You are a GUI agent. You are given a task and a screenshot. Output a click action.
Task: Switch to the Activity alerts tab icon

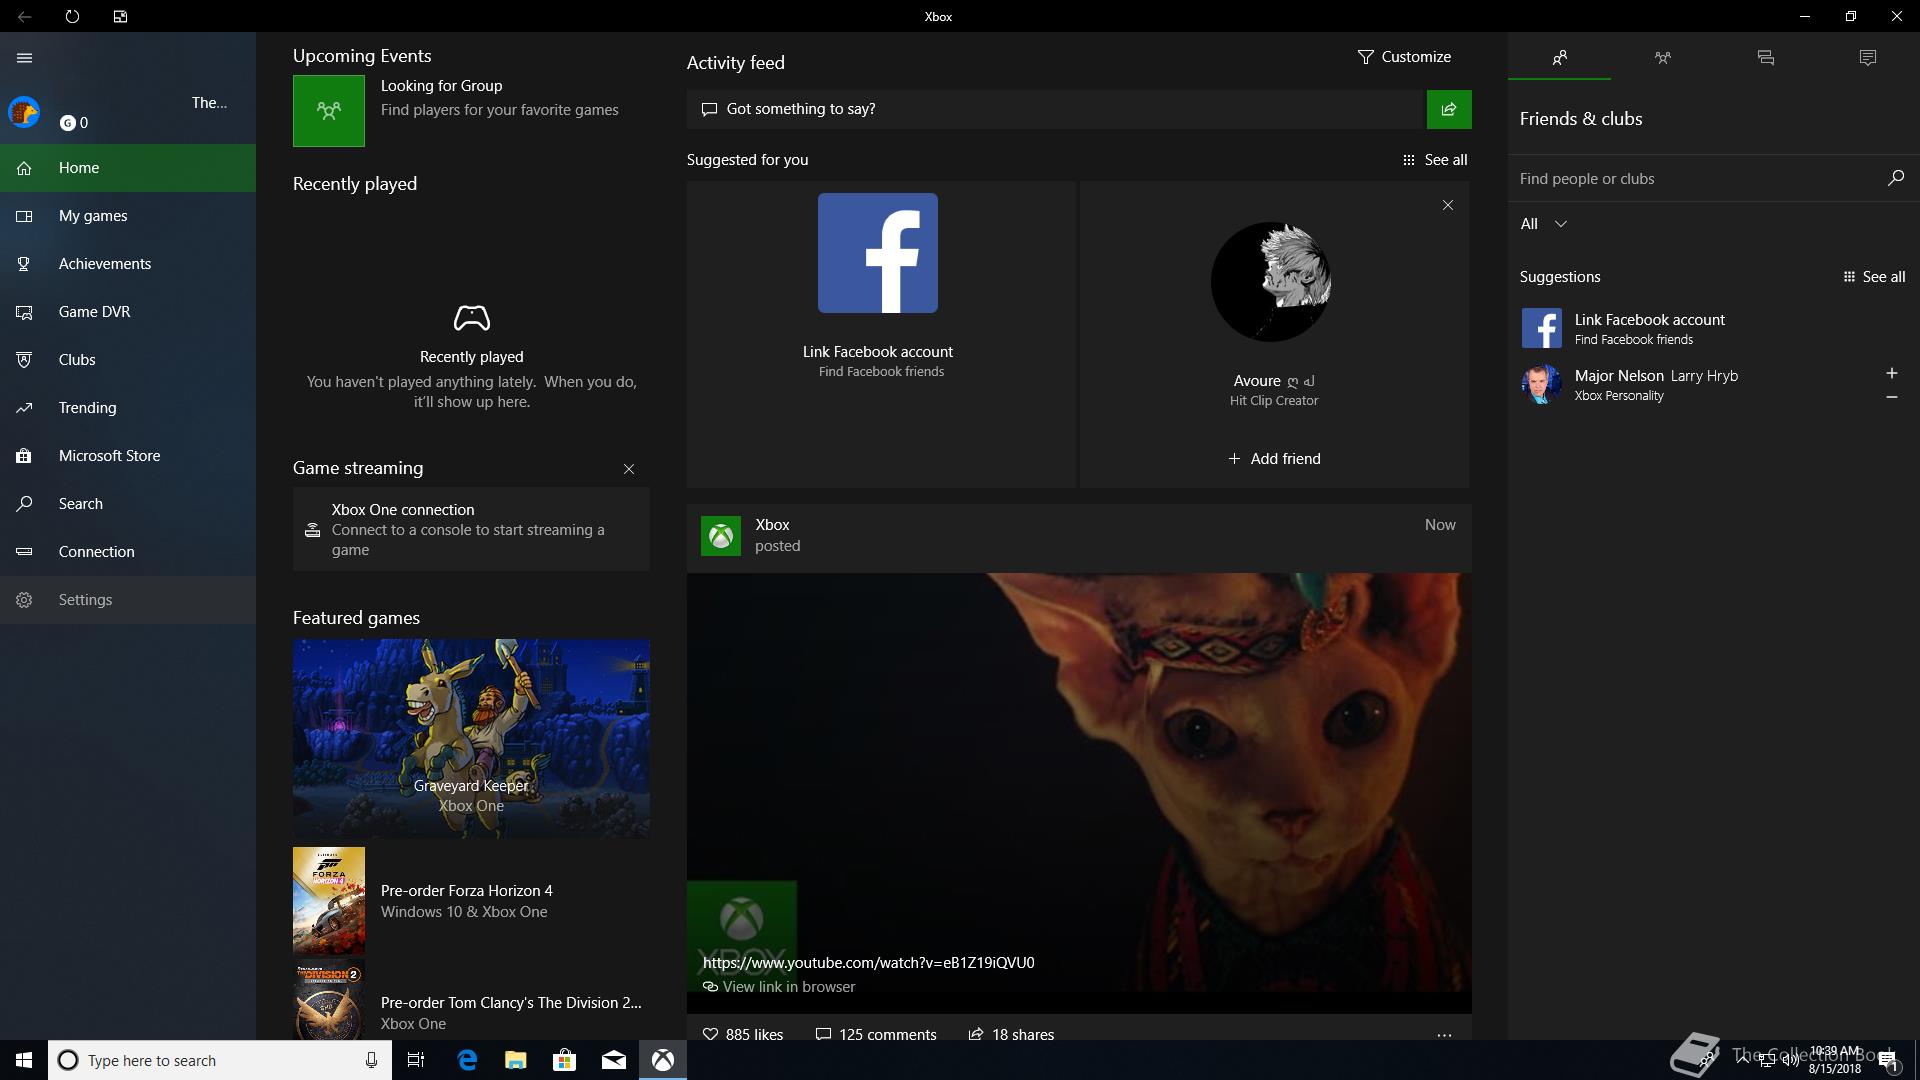[x=1868, y=57]
